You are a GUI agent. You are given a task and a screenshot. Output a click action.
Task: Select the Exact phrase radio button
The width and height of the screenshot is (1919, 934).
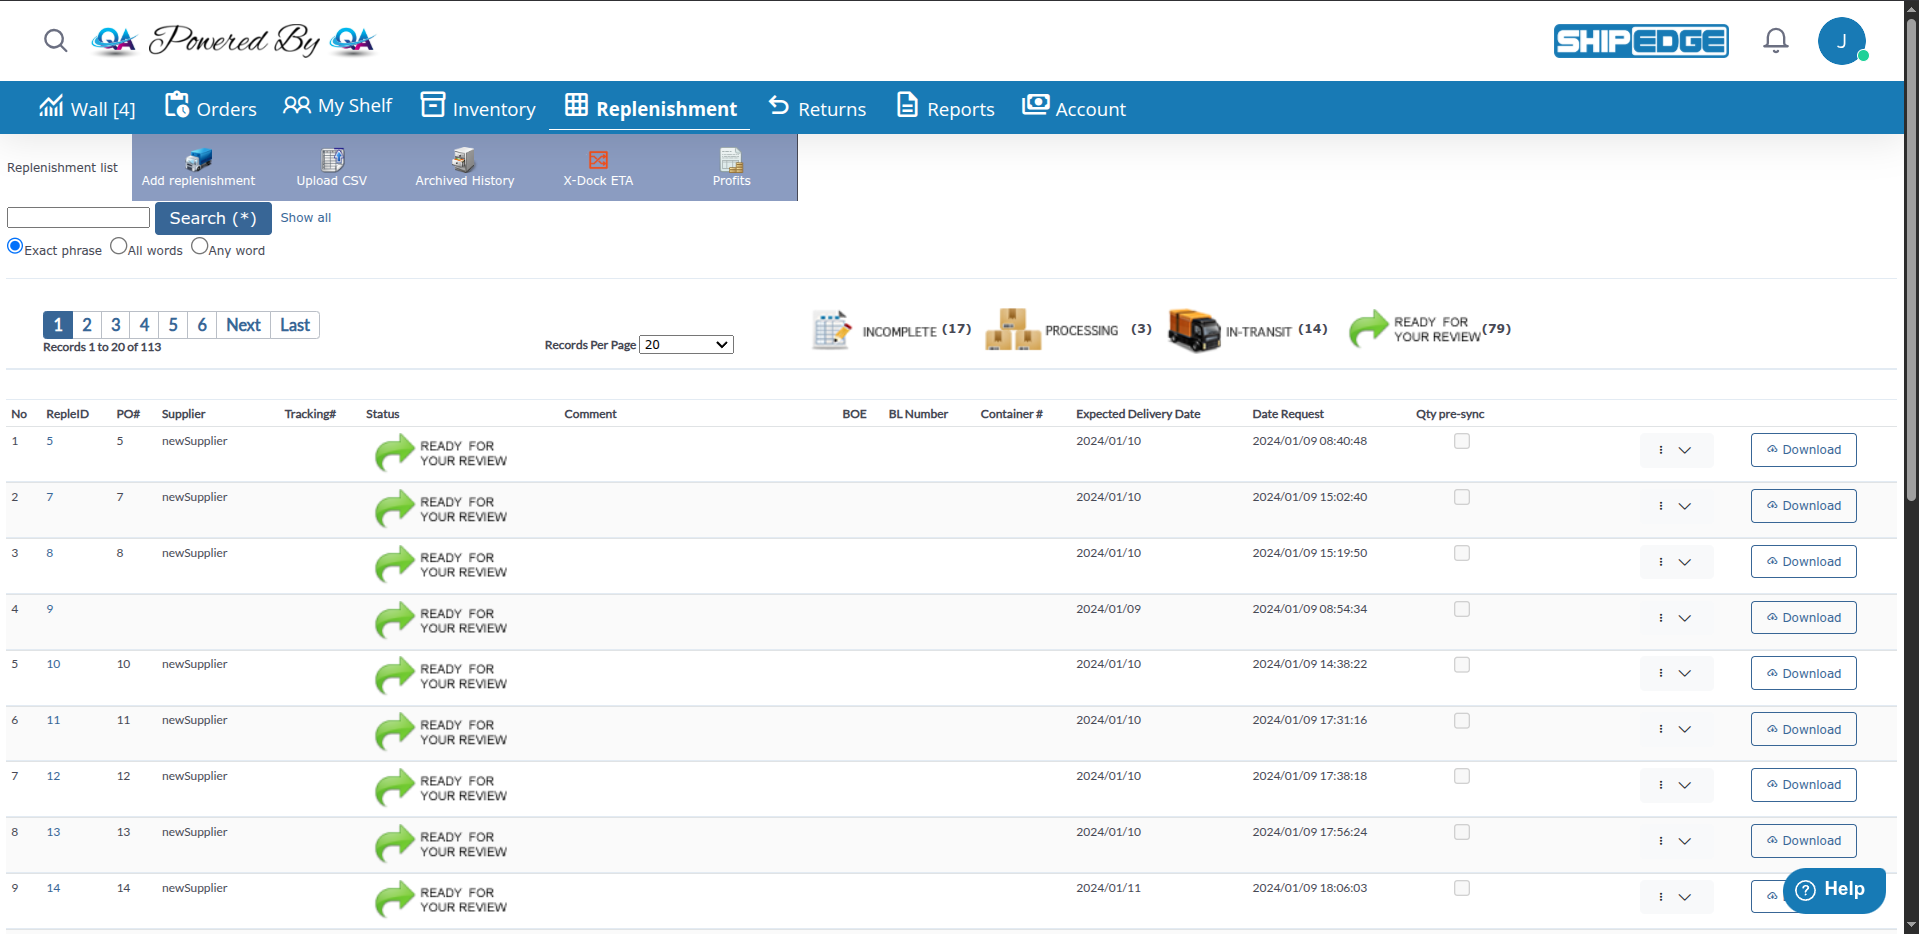point(14,245)
